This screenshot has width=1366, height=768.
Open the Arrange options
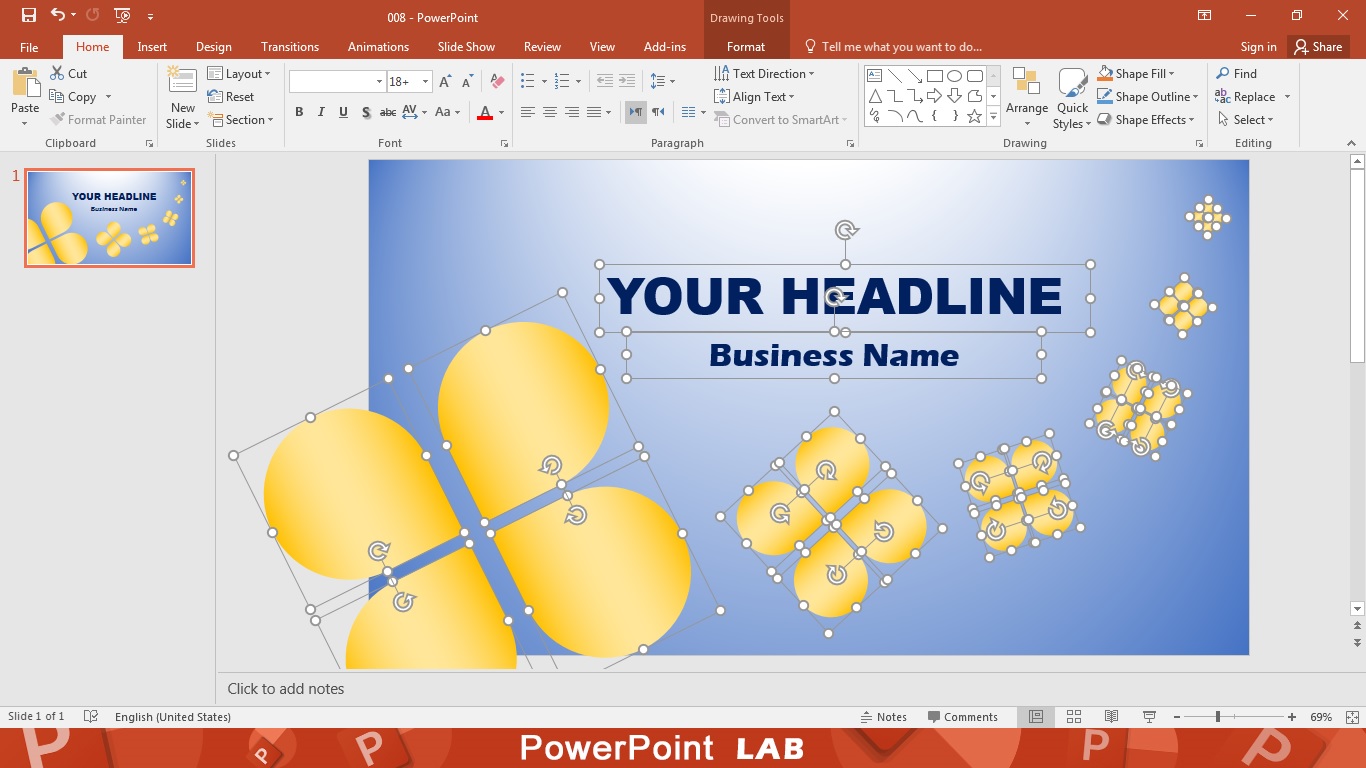(x=1027, y=97)
